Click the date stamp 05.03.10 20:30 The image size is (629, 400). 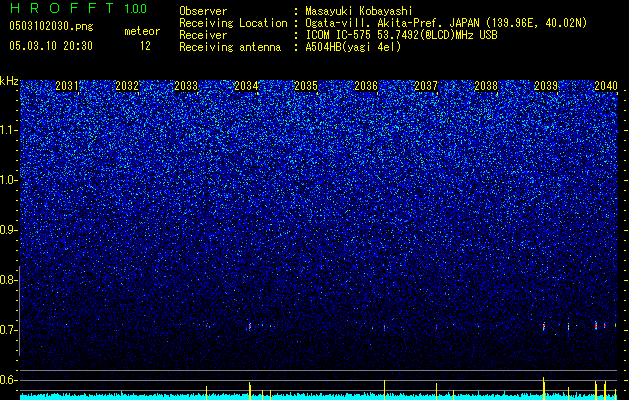pos(51,46)
